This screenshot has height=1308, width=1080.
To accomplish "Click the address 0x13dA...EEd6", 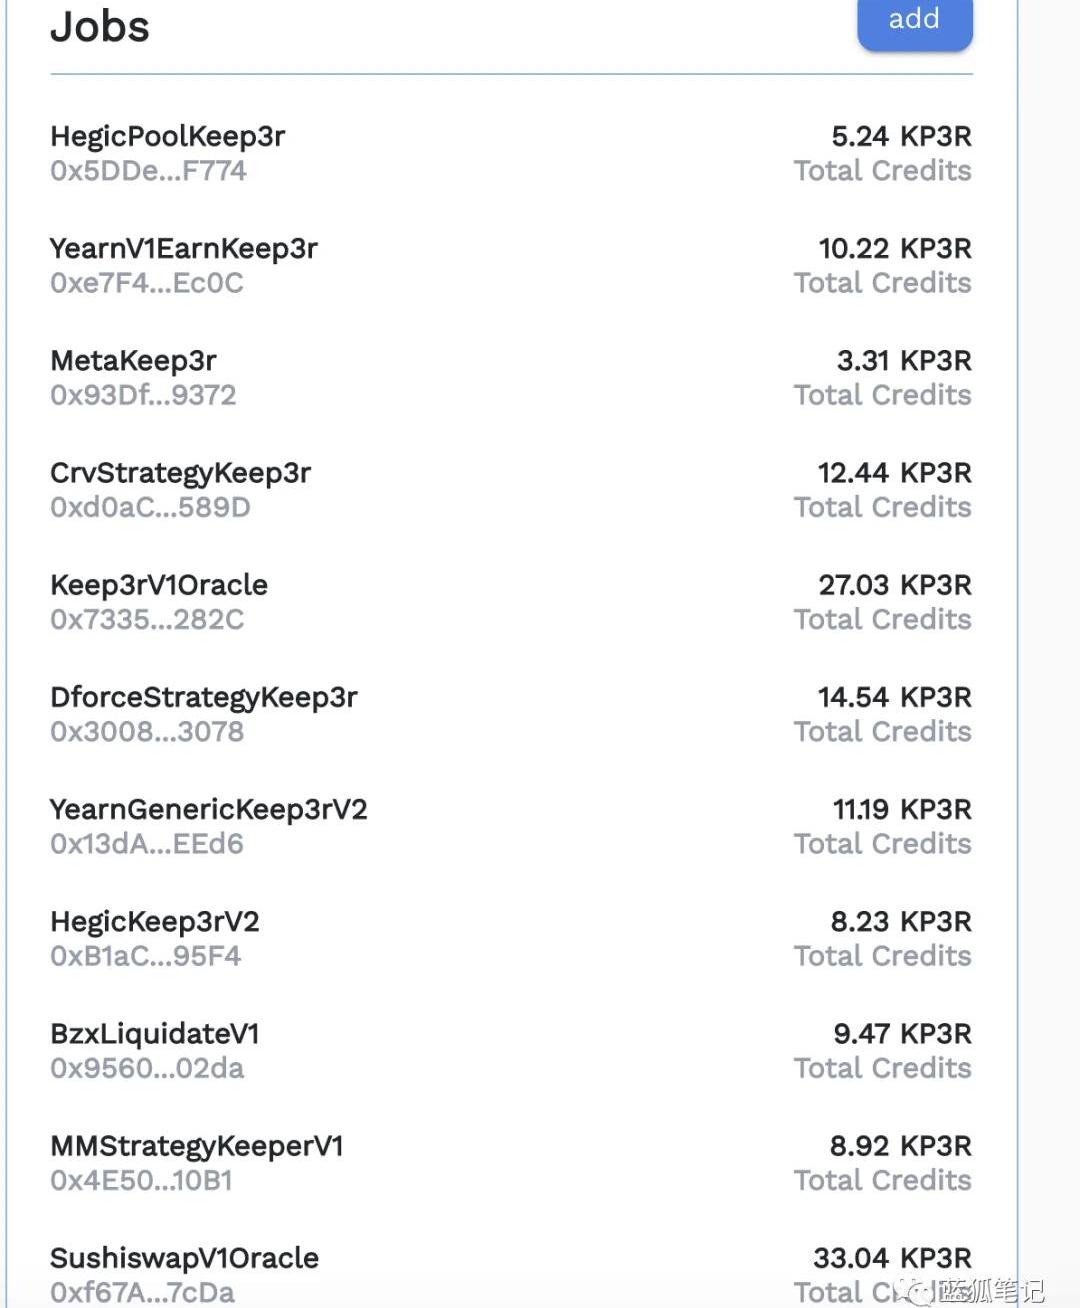I will [x=147, y=844].
